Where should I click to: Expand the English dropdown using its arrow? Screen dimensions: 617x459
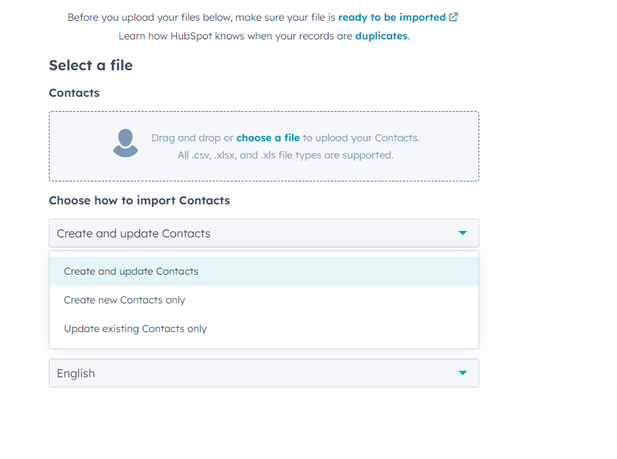click(462, 373)
